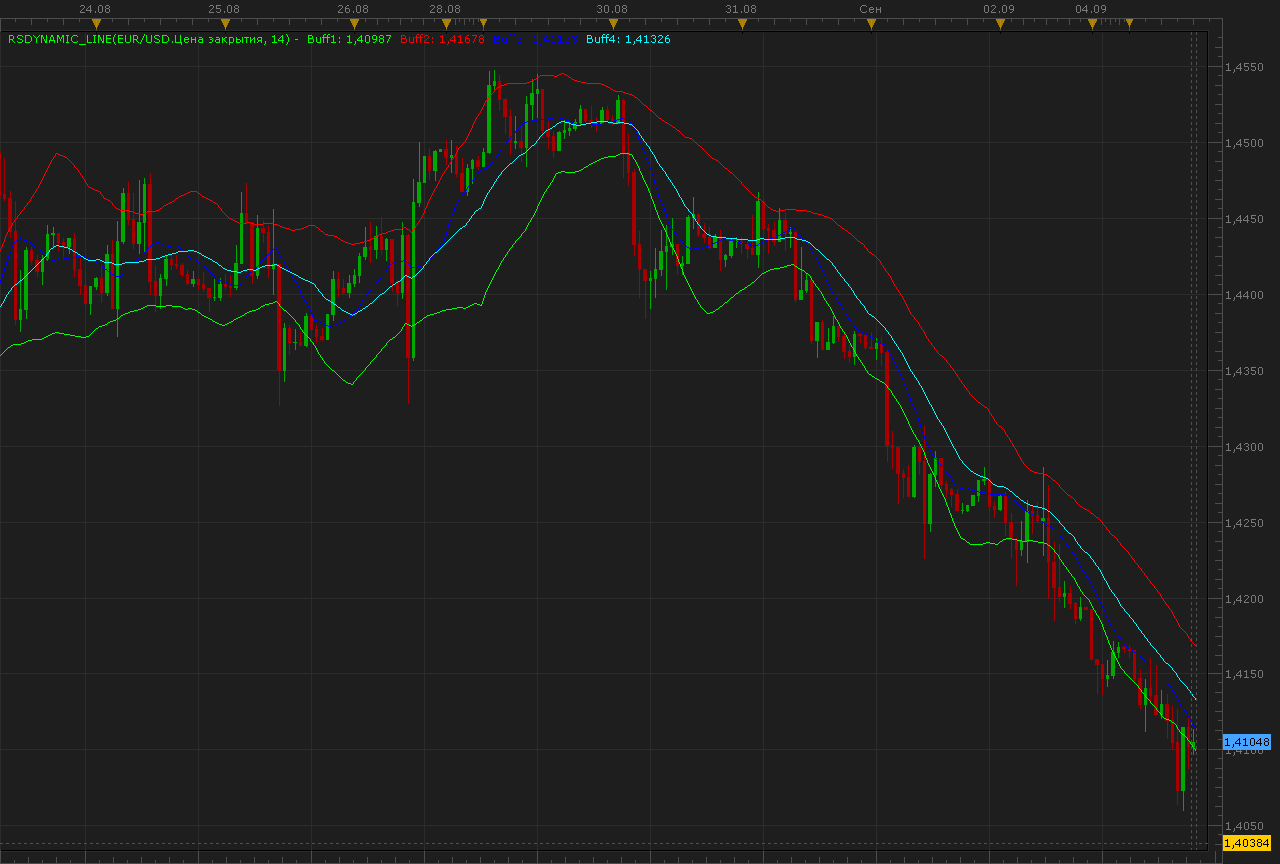The width and height of the screenshot is (1280, 864).
Task: Click the yellow 1,40384 price tag
Action: pos(1247,844)
